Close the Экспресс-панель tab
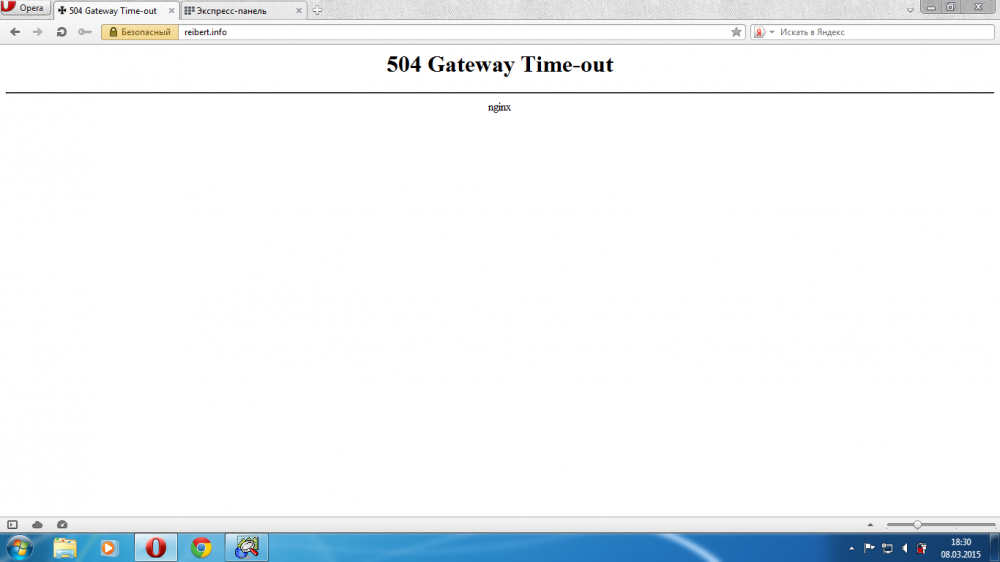This screenshot has height=562, width=1000. (298, 11)
